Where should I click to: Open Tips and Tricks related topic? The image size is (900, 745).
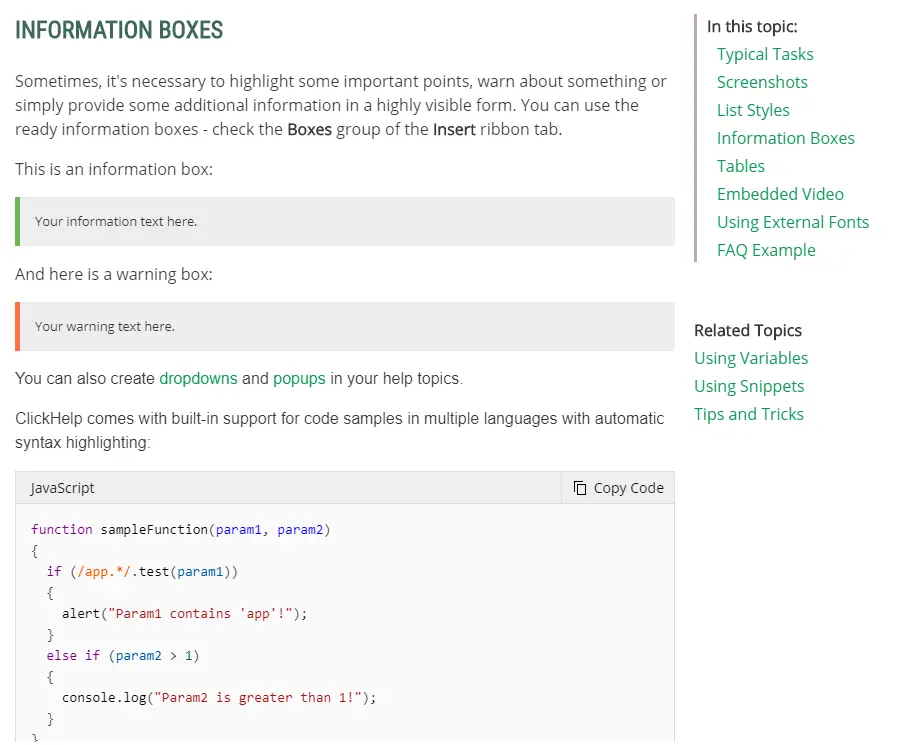[748, 414]
